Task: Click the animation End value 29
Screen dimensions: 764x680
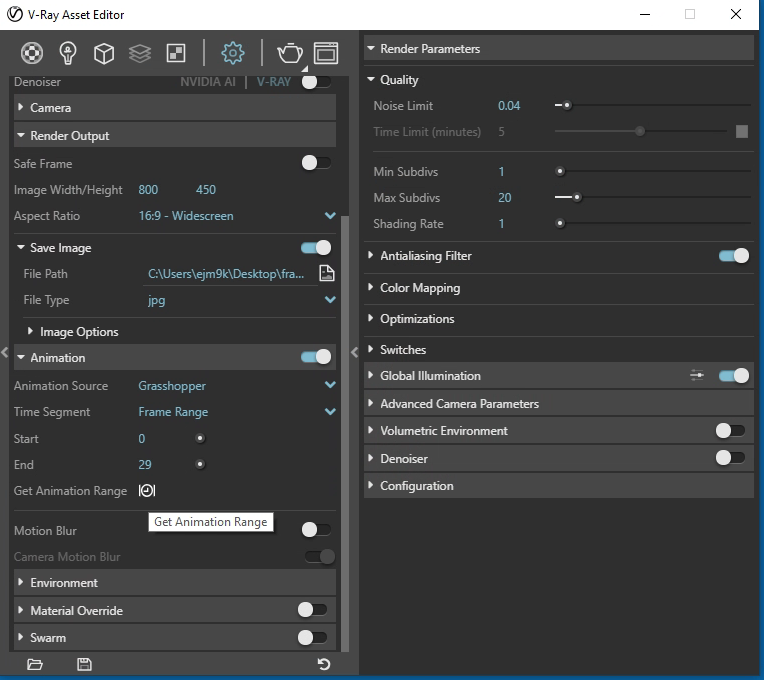Action: (x=145, y=465)
